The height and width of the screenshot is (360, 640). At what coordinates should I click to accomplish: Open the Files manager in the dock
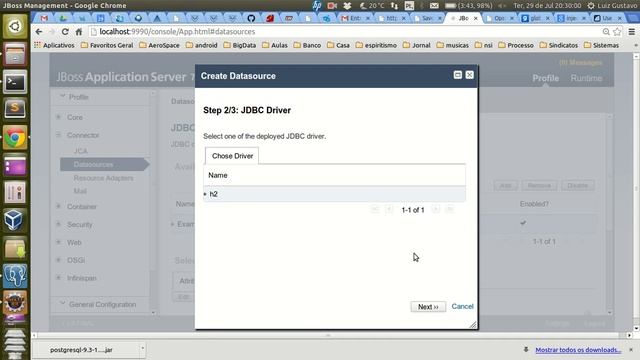coord(15,54)
